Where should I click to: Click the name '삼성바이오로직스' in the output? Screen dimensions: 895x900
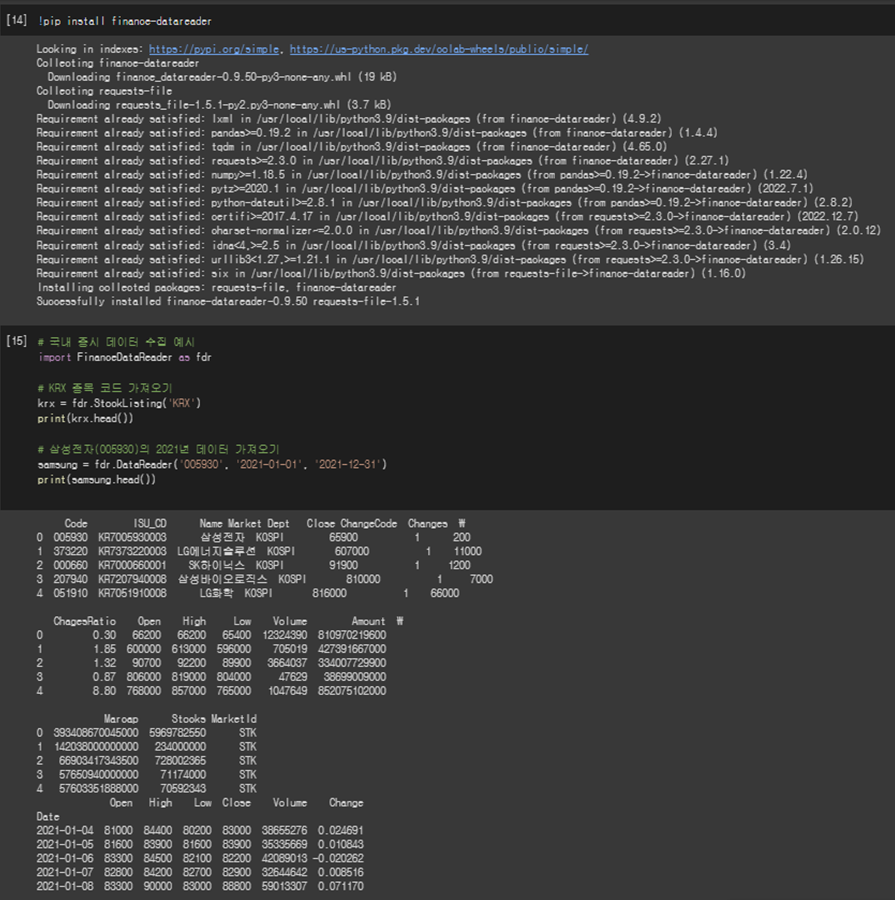tap(222, 579)
